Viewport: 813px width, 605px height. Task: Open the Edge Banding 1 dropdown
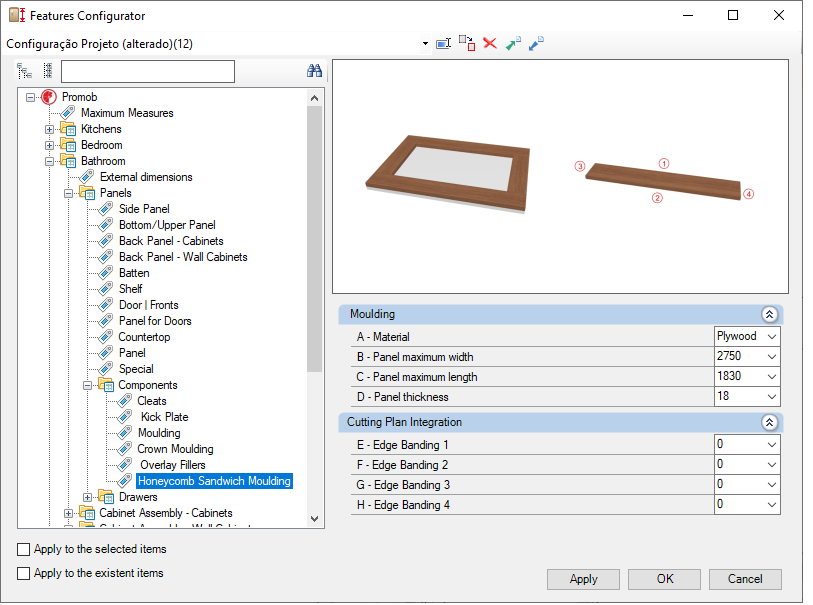(x=772, y=445)
